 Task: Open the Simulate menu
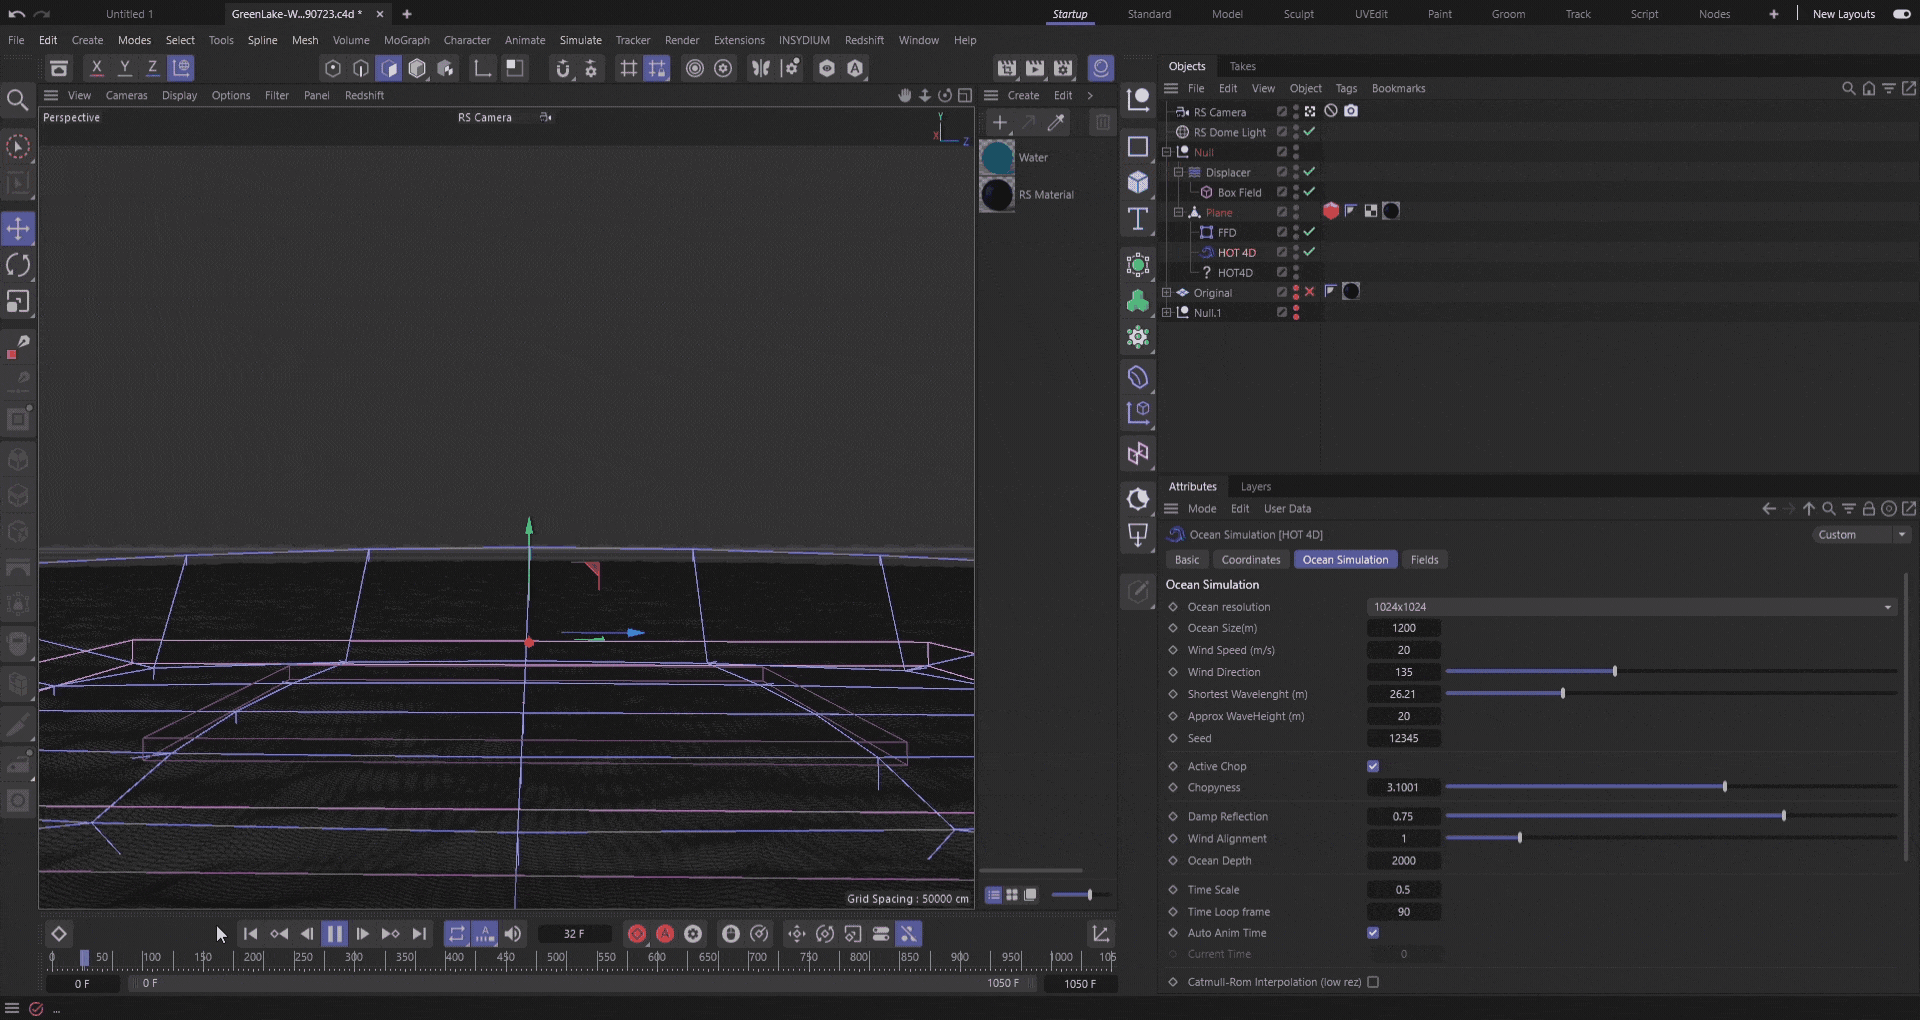click(x=580, y=40)
